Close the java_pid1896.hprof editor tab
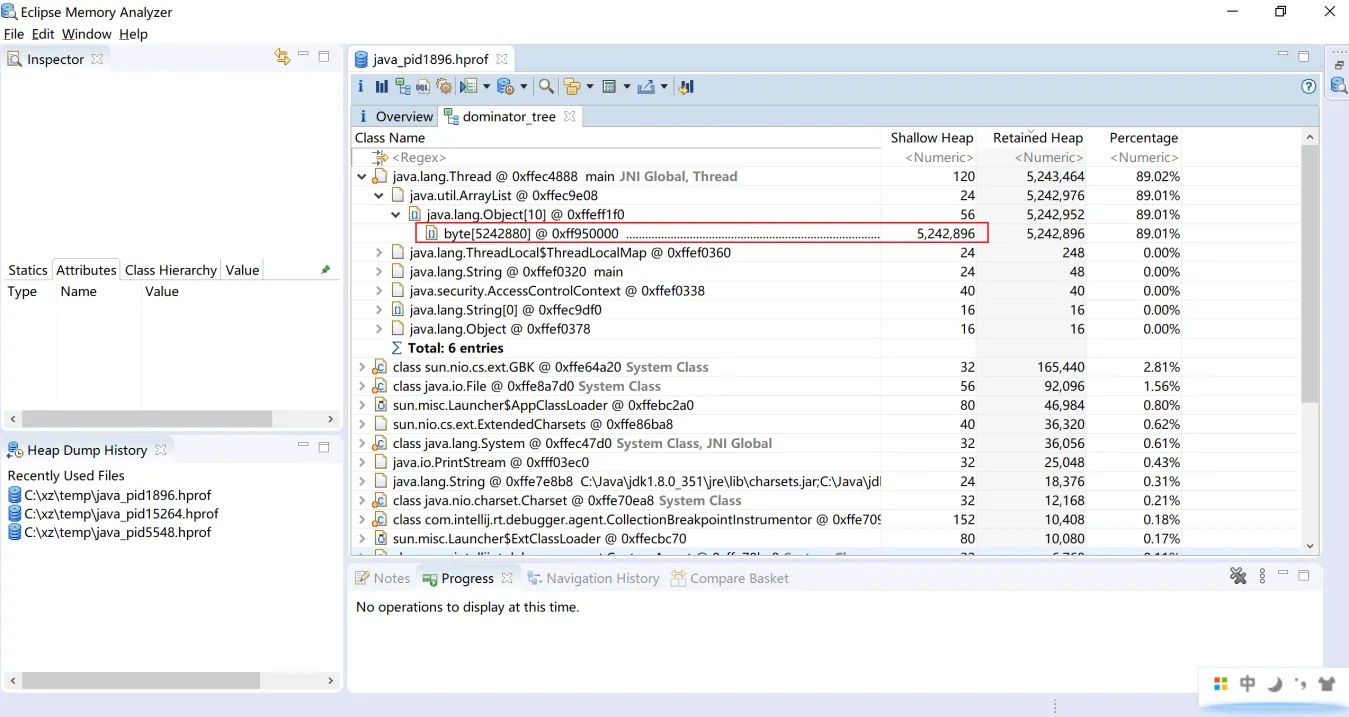Viewport: 1349px width, 717px height. point(502,59)
